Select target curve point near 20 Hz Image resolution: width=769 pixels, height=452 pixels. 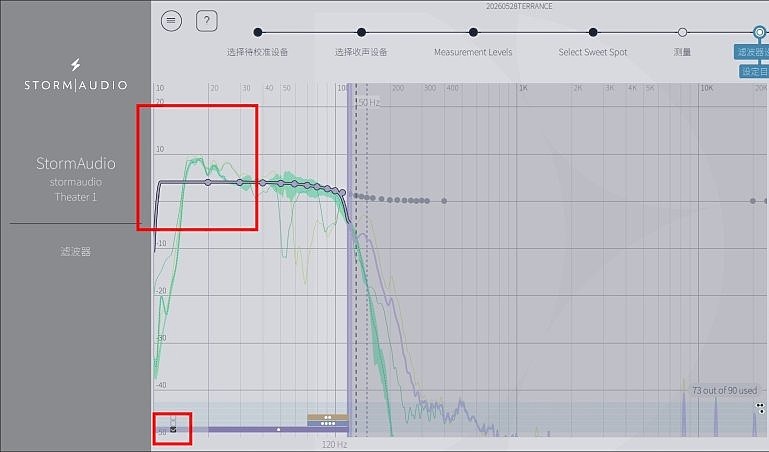208,182
